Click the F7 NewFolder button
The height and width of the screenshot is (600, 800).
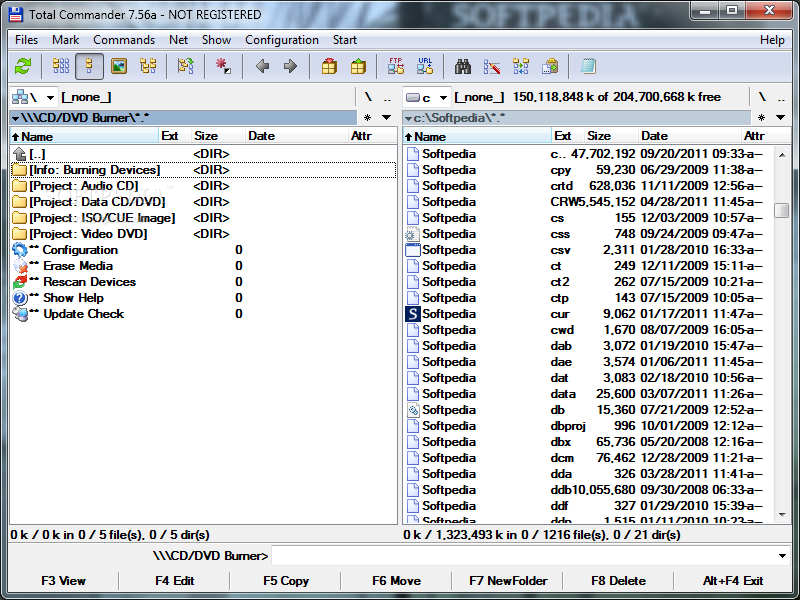pyautogui.click(x=508, y=581)
